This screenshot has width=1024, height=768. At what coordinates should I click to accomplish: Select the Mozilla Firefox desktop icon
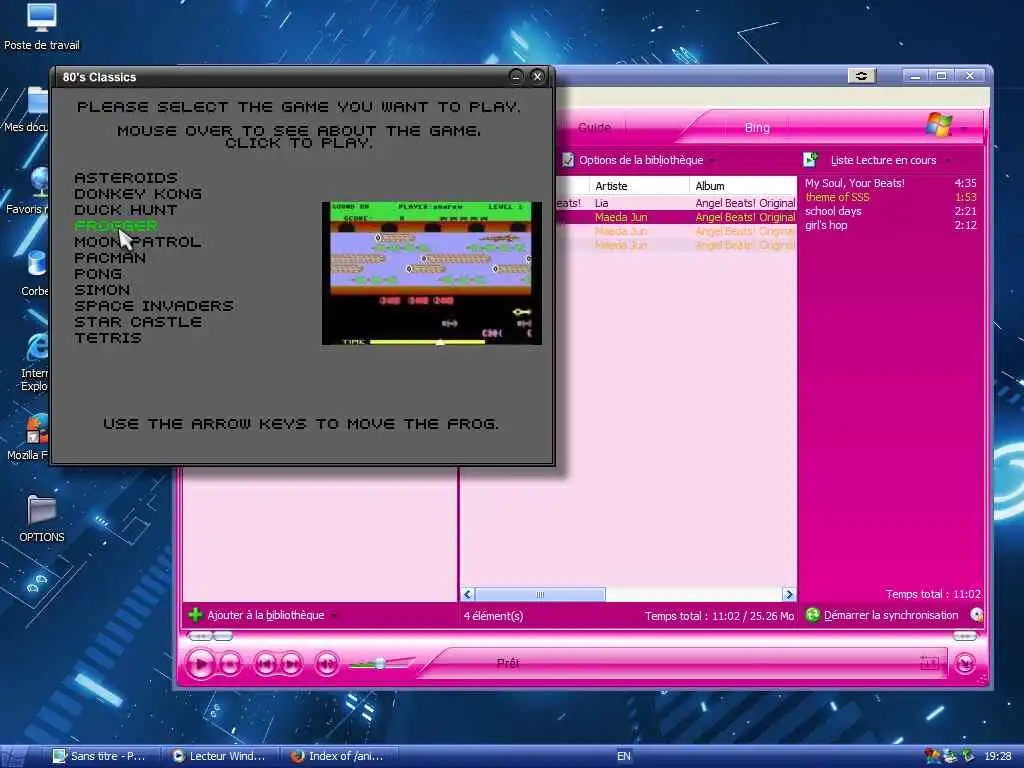27,437
